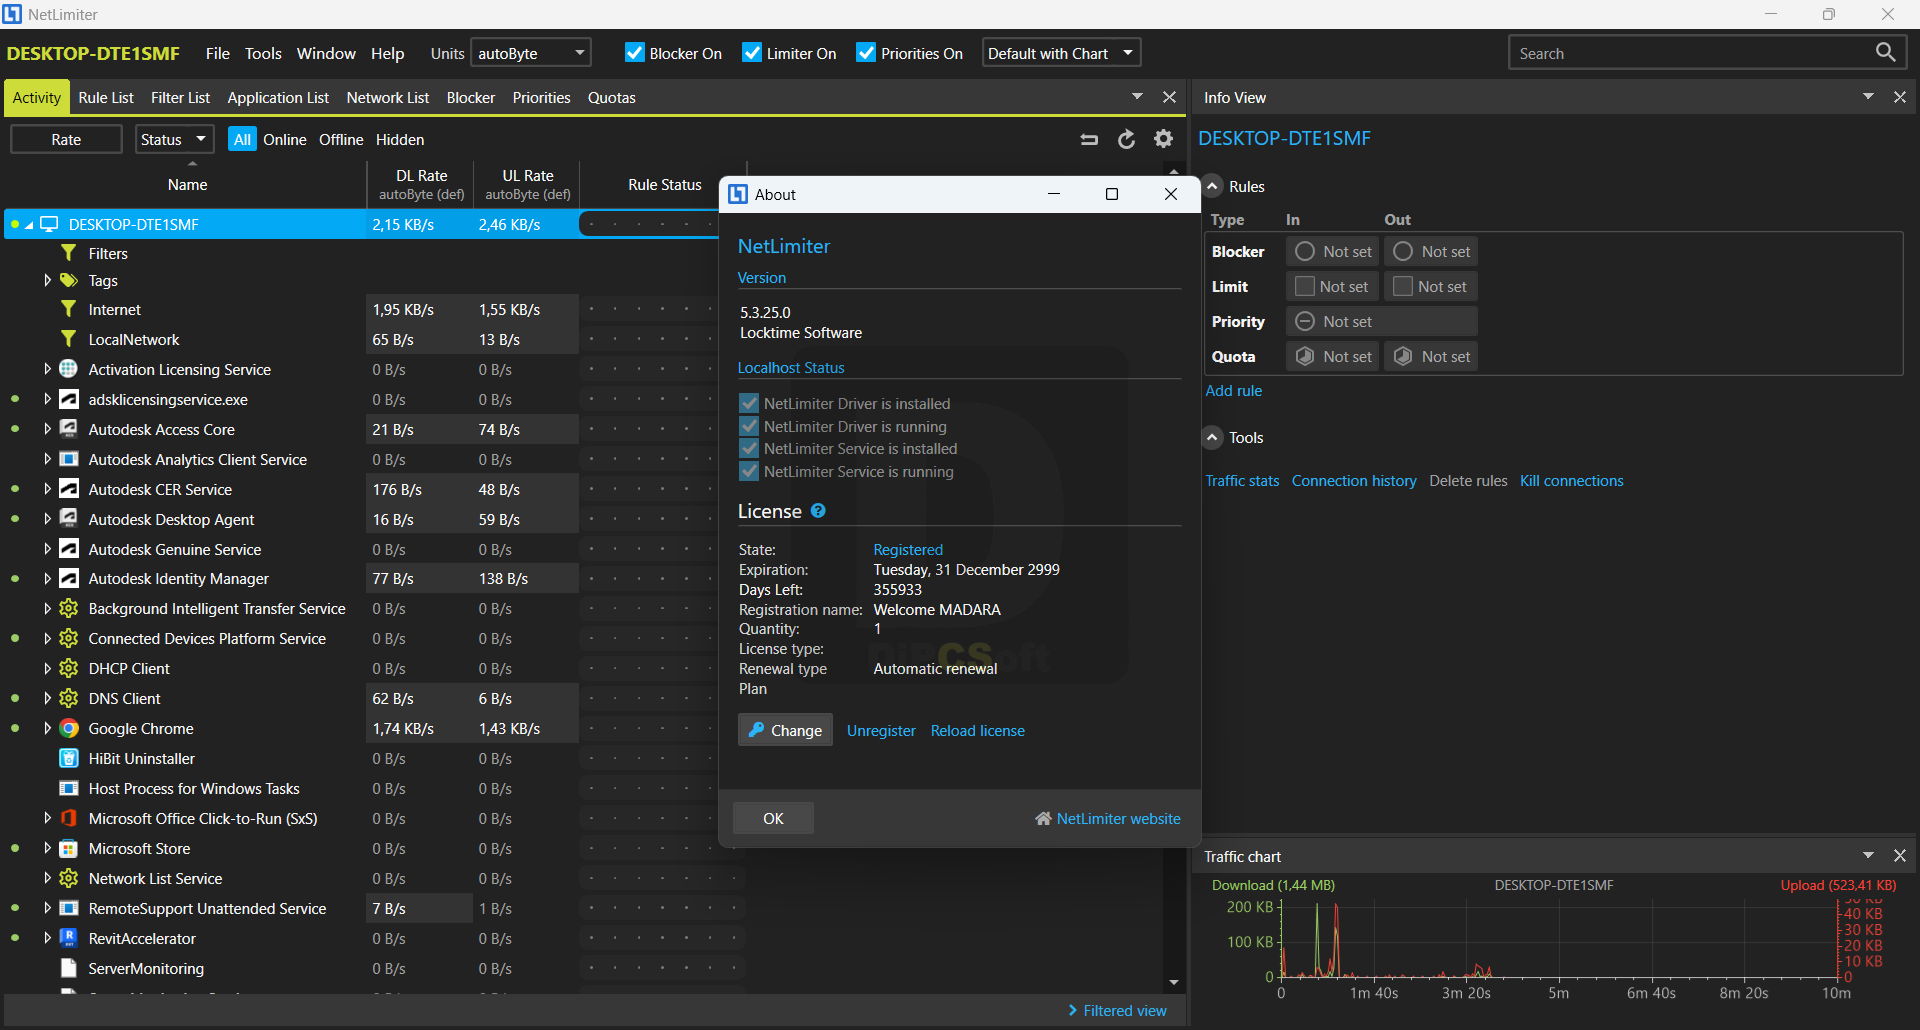
Task: Click the refresh icon in Activity toolbar
Action: click(x=1126, y=139)
